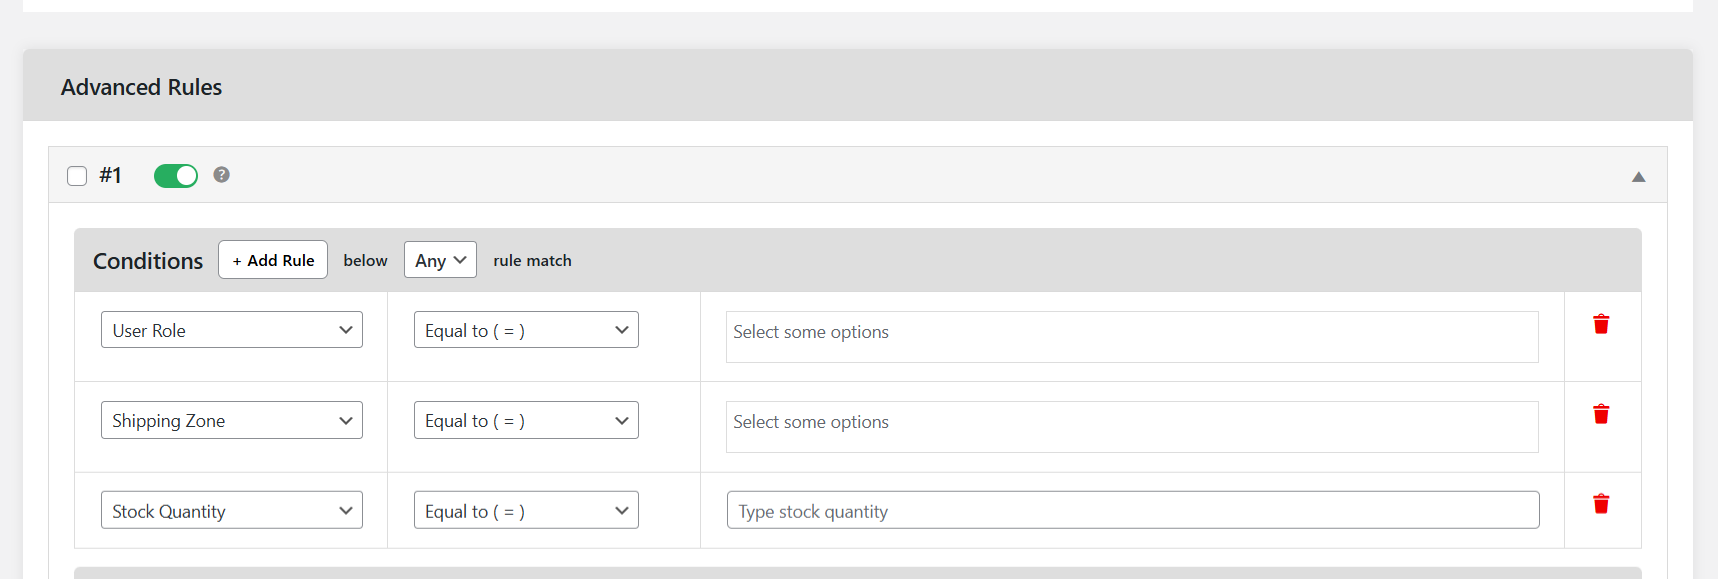Click the Type stock quantity field

coord(1132,510)
